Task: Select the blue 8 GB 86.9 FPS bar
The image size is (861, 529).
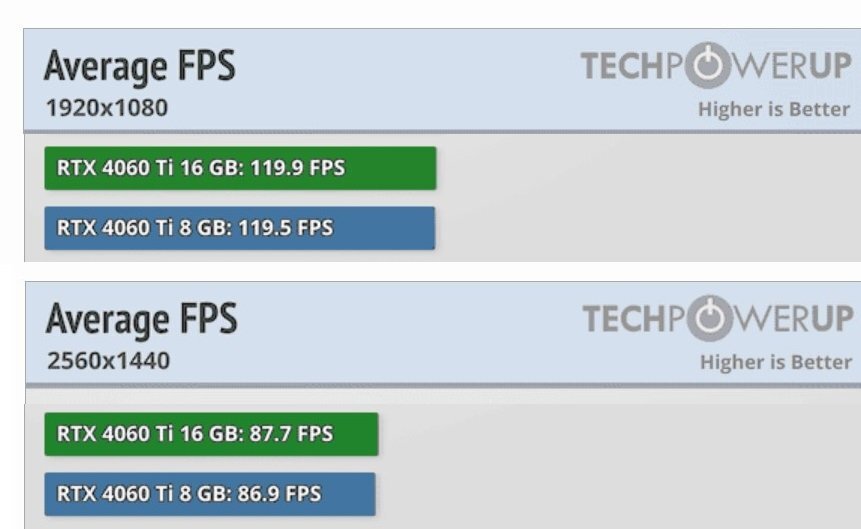Action: click(x=210, y=494)
